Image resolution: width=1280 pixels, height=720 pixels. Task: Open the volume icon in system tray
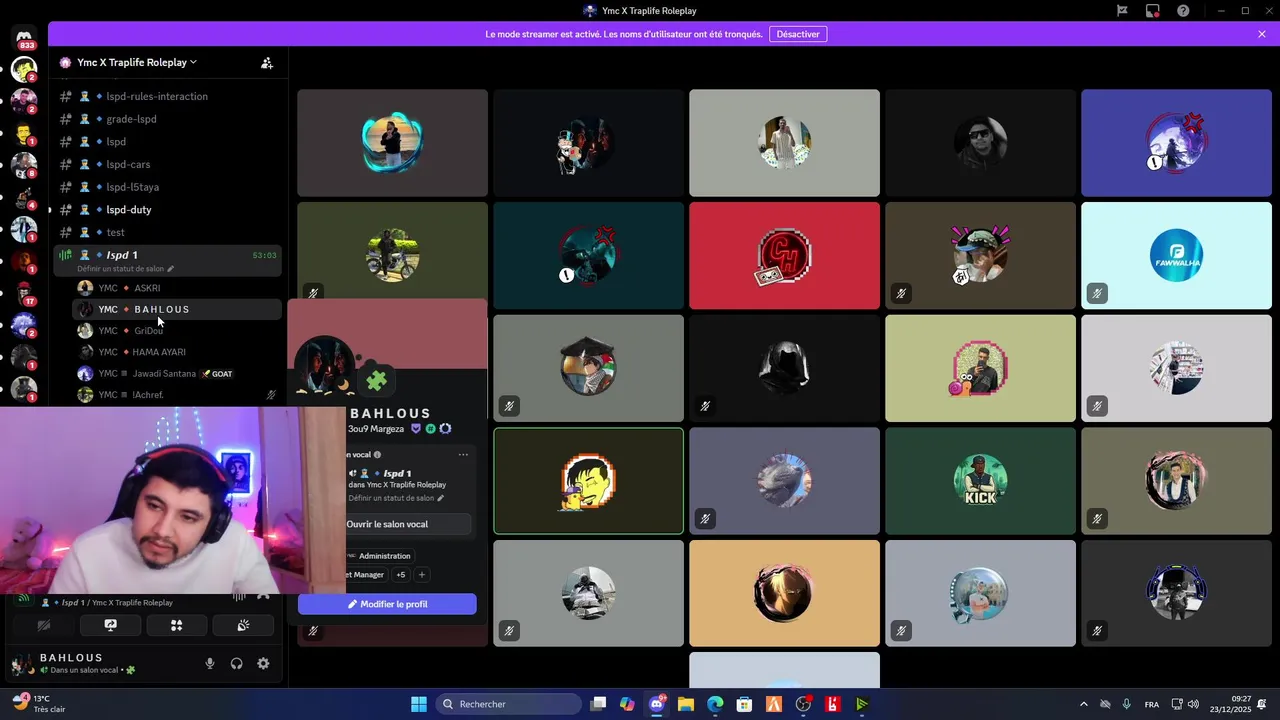coord(1193,704)
